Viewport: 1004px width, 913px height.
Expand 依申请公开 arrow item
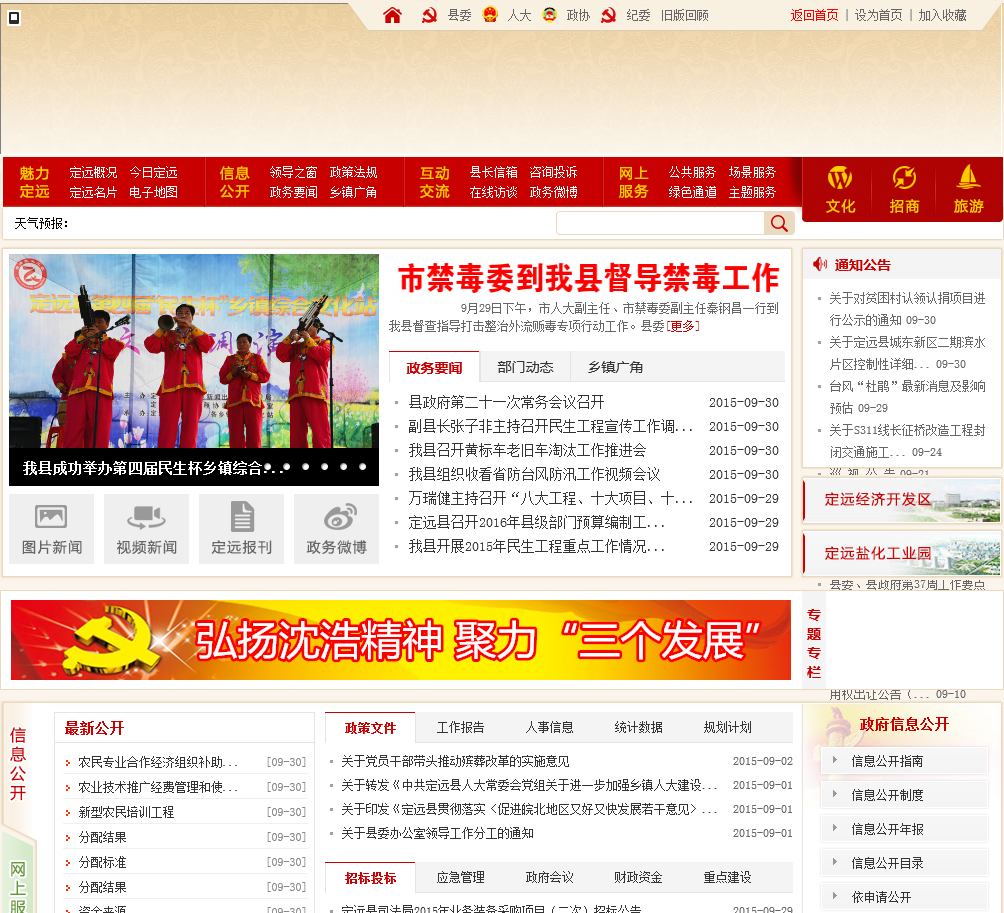tap(904, 896)
